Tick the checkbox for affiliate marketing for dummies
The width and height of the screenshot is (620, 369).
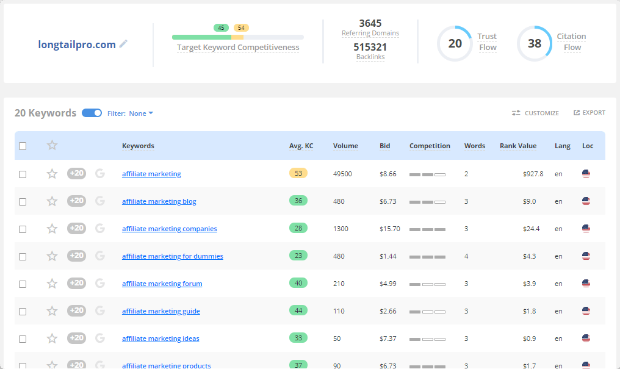point(23,257)
